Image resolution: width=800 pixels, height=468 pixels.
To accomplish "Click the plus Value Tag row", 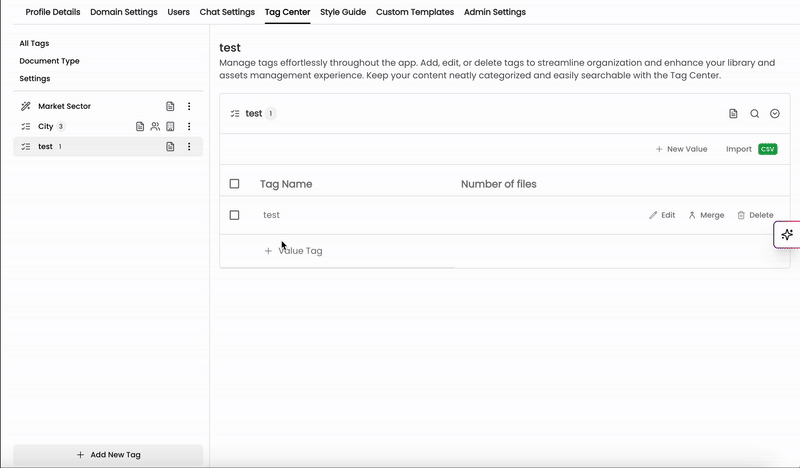I will point(293,251).
